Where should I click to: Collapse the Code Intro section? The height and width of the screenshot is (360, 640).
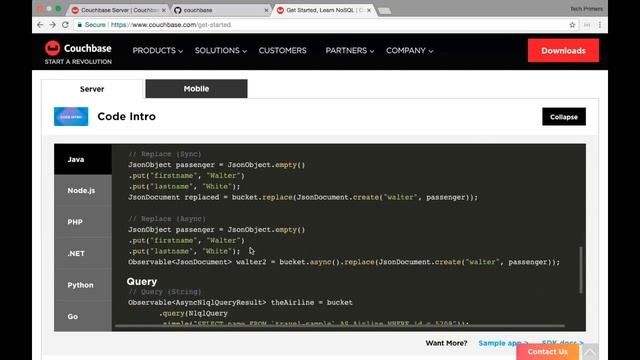coord(564,117)
